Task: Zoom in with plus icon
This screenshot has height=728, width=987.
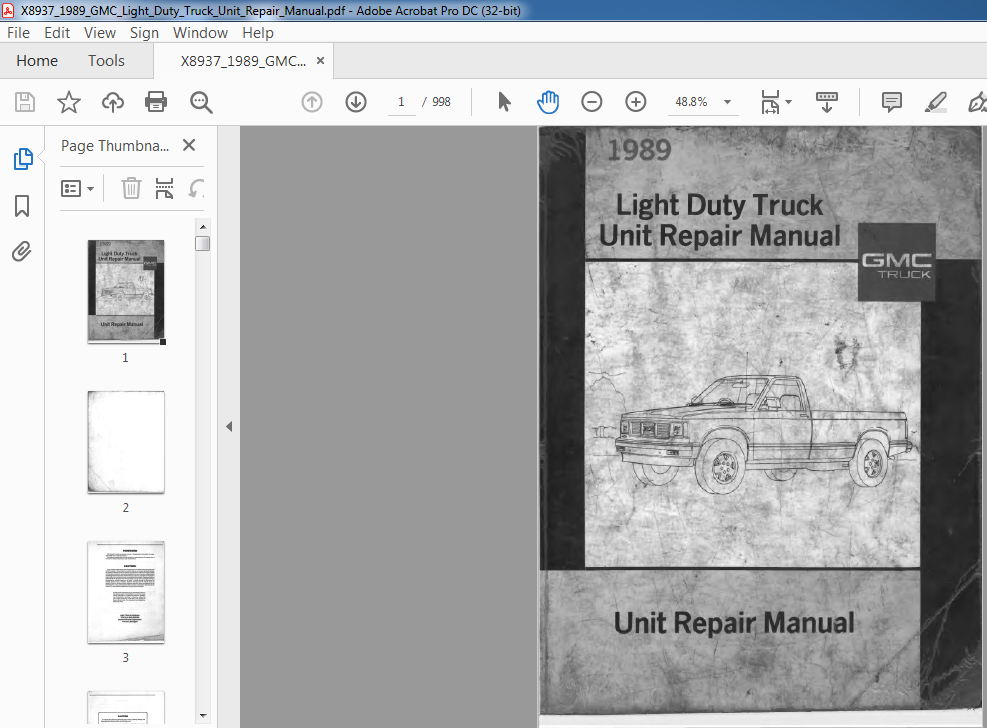Action: click(x=635, y=101)
